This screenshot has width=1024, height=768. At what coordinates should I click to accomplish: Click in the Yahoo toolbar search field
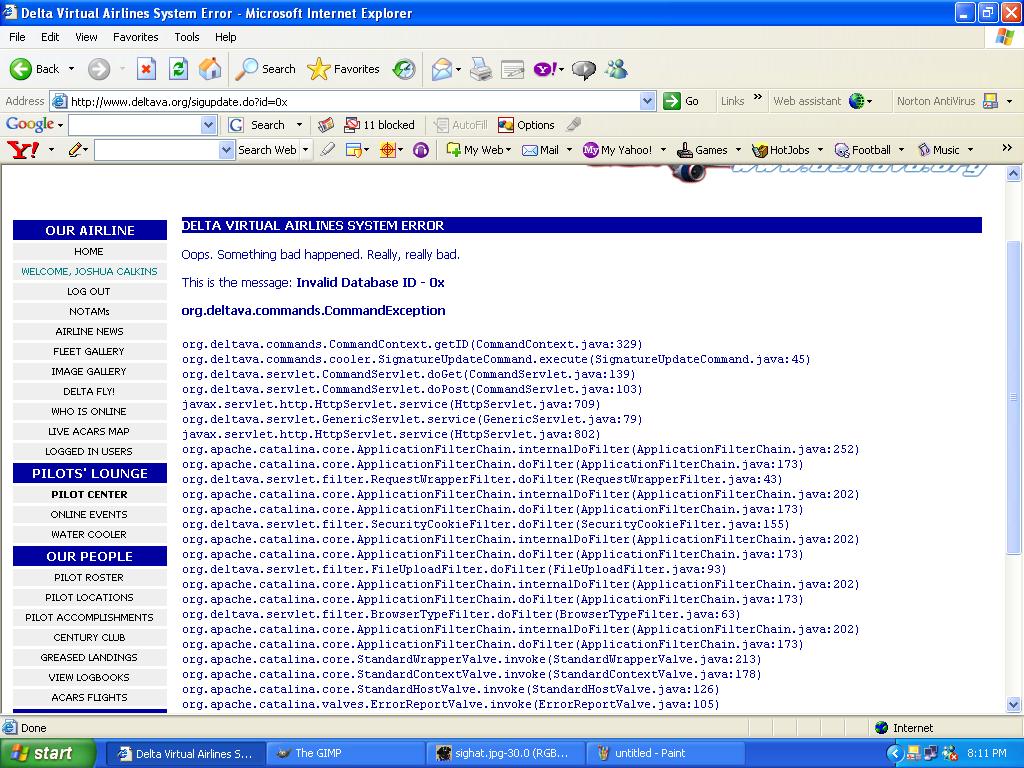pyautogui.click(x=157, y=150)
